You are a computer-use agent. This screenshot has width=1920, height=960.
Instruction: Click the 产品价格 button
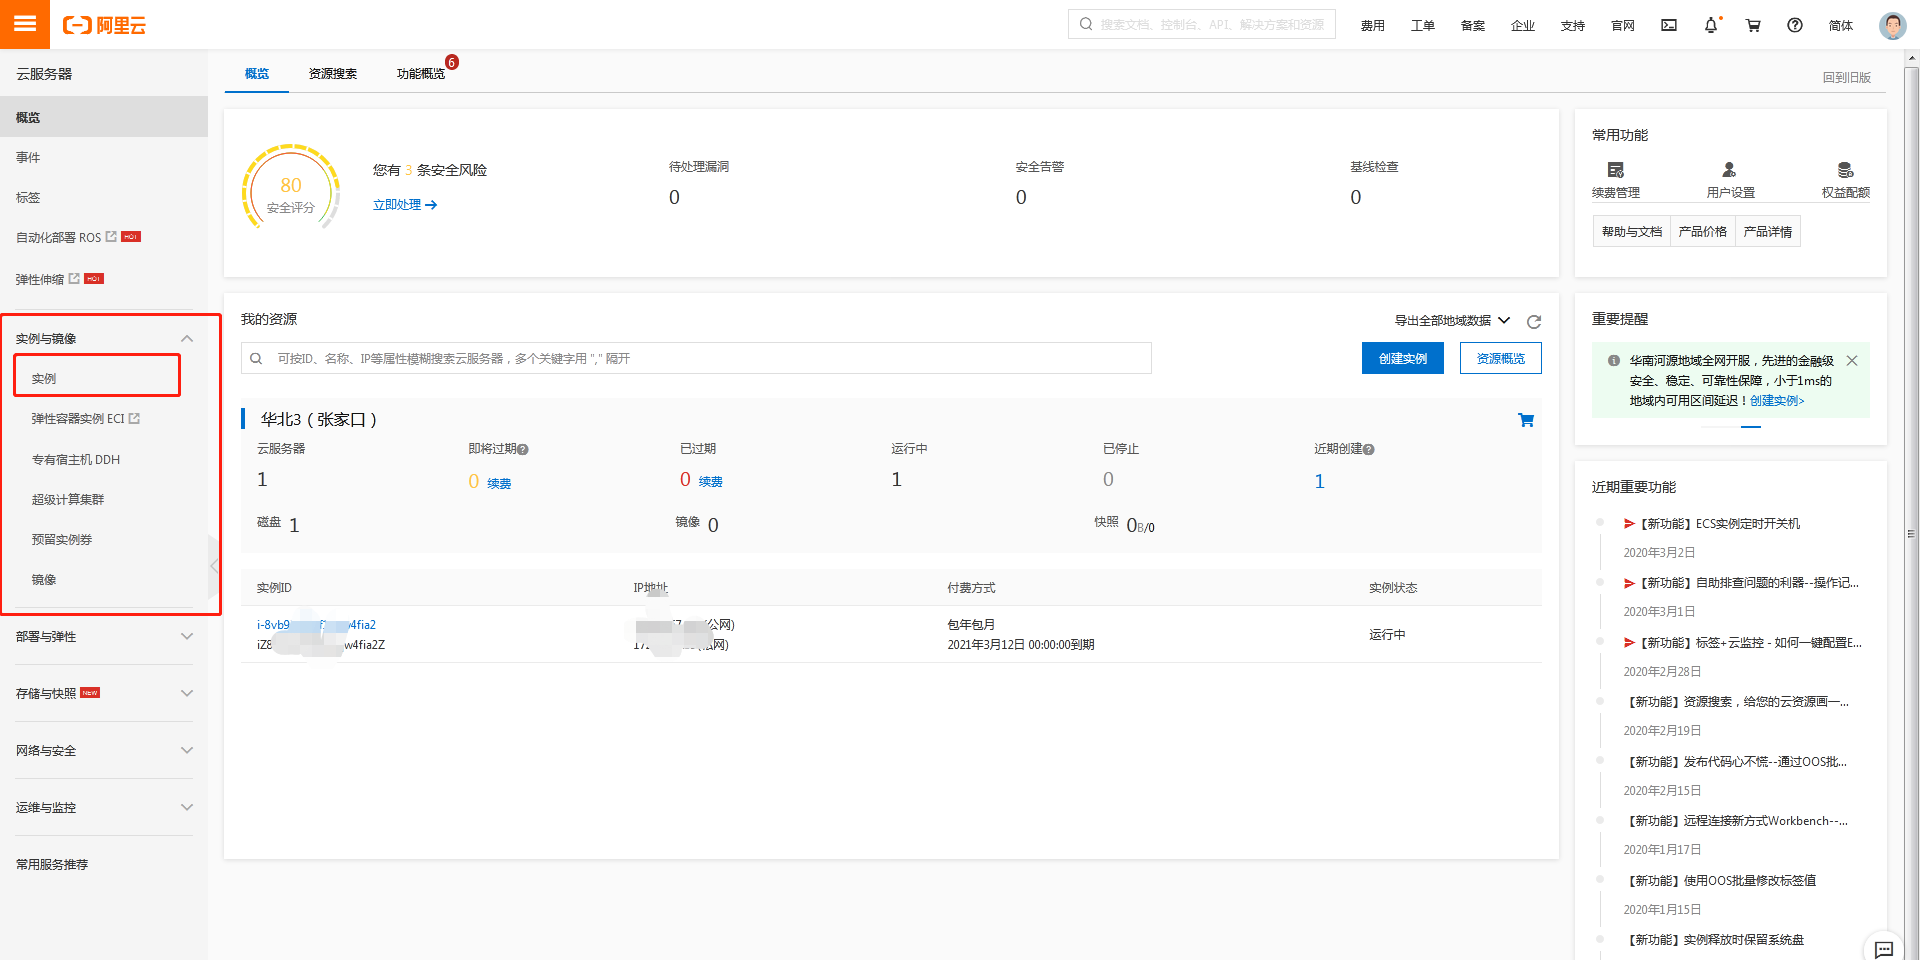tap(1703, 232)
